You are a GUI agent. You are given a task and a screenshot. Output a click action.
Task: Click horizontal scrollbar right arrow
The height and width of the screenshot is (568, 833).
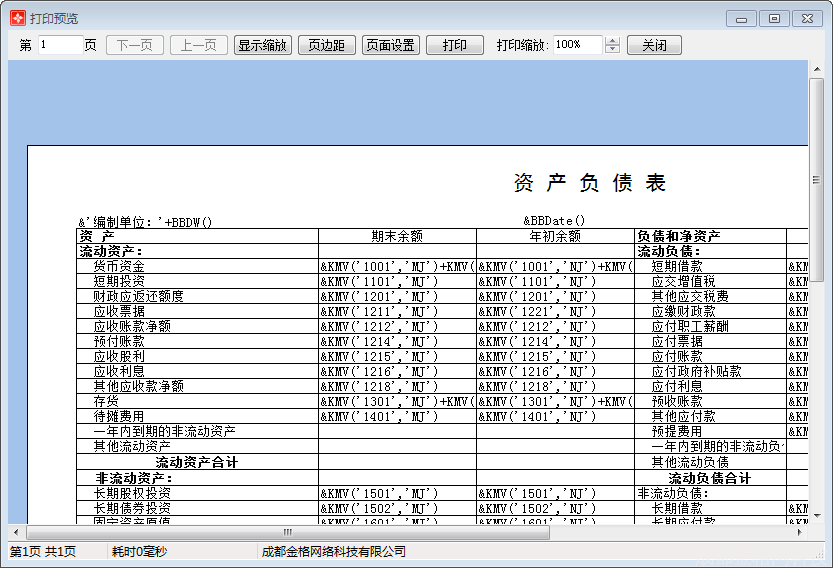[800, 532]
